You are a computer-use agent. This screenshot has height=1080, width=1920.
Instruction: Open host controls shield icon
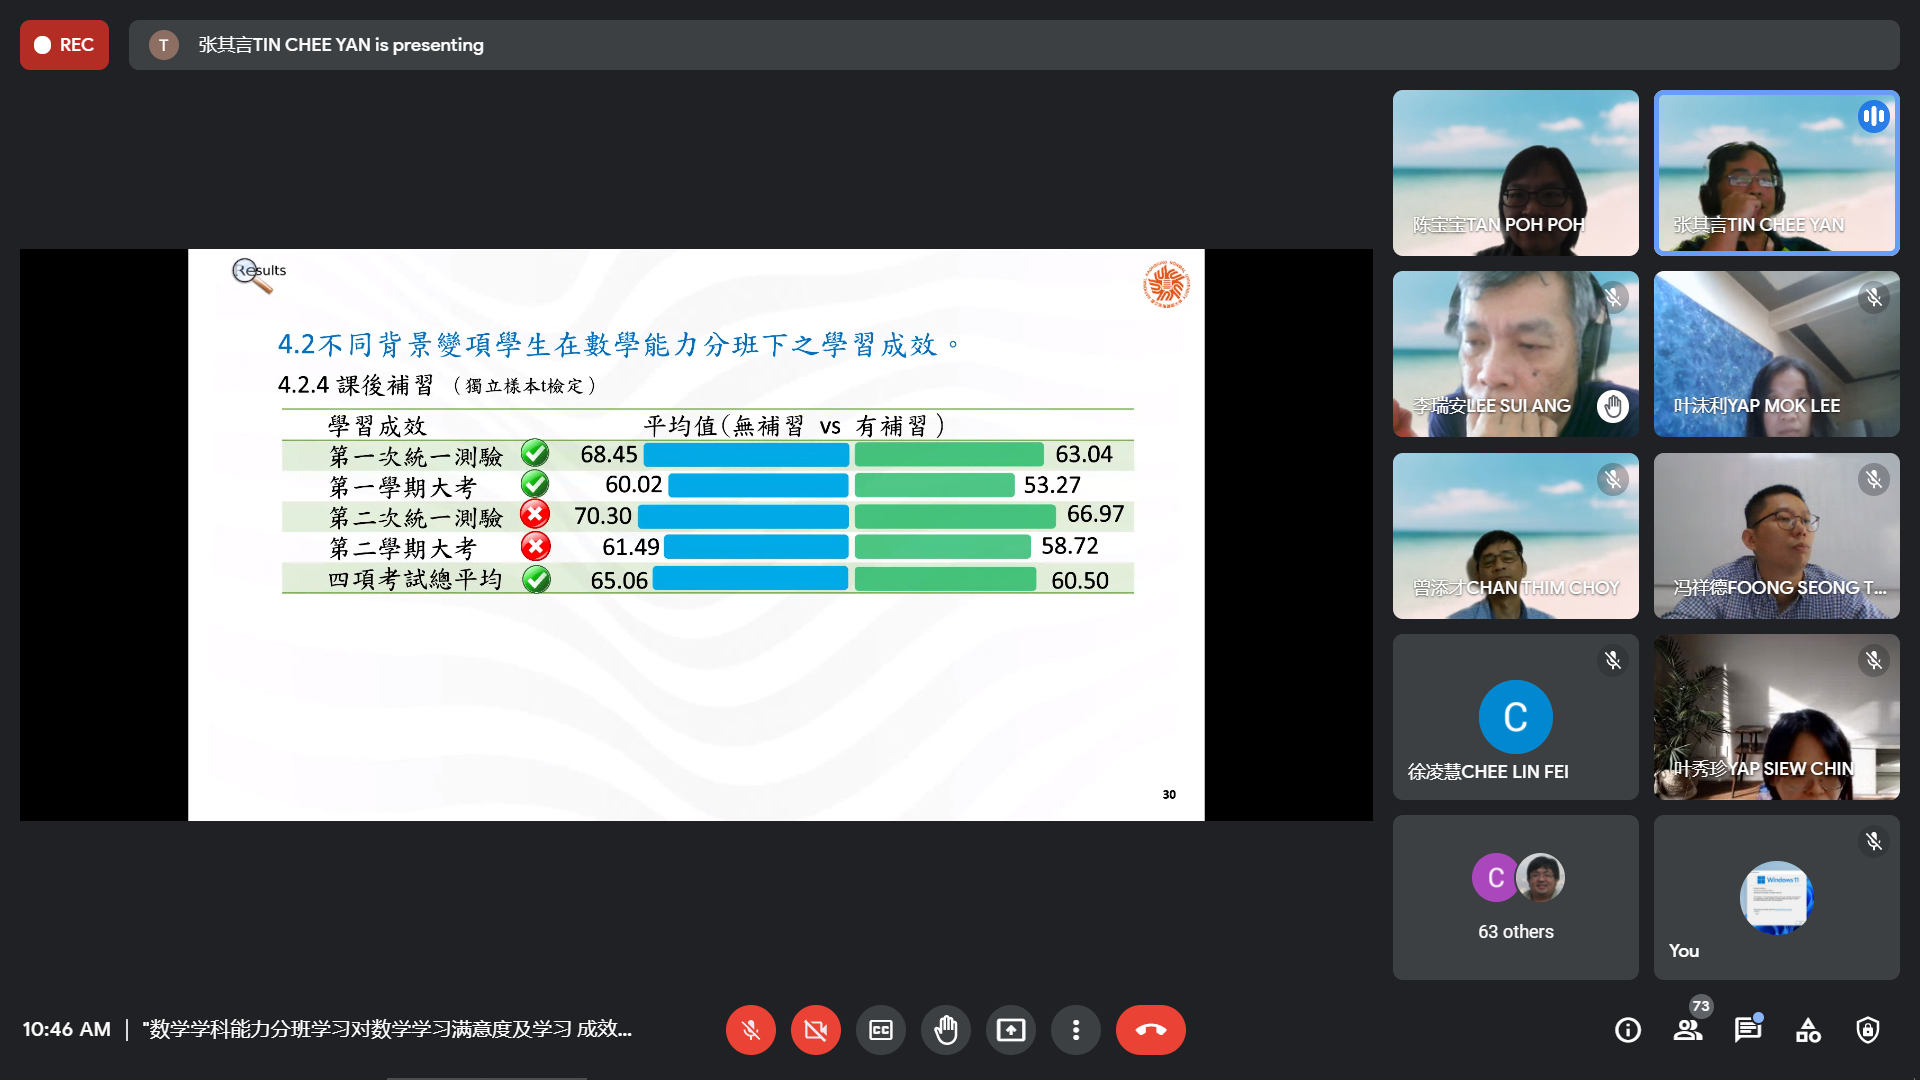tap(1868, 1030)
